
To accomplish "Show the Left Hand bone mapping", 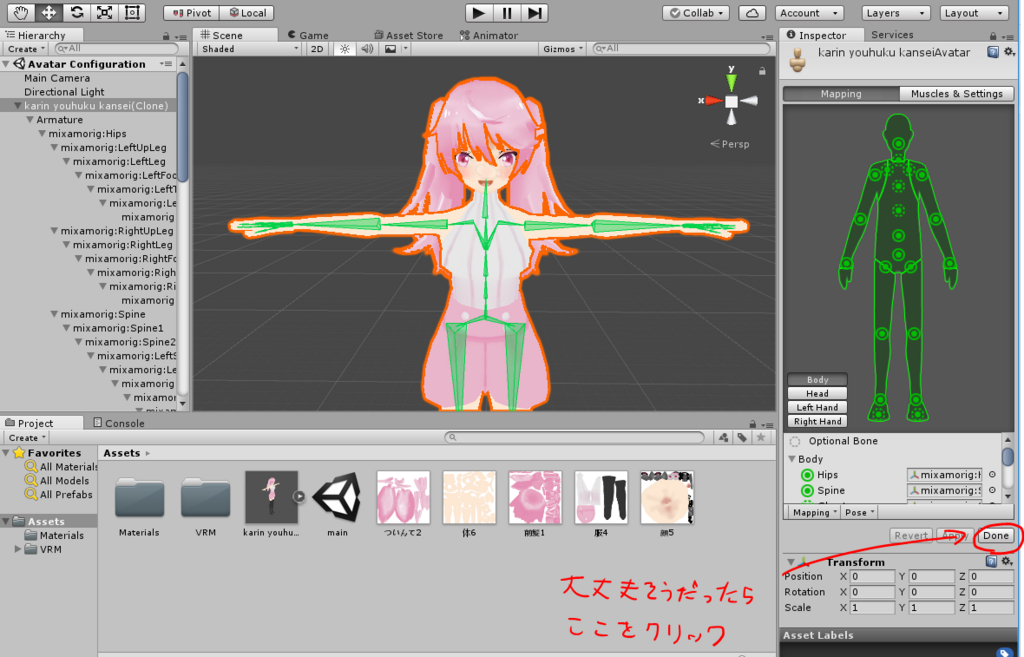I will (817, 407).
